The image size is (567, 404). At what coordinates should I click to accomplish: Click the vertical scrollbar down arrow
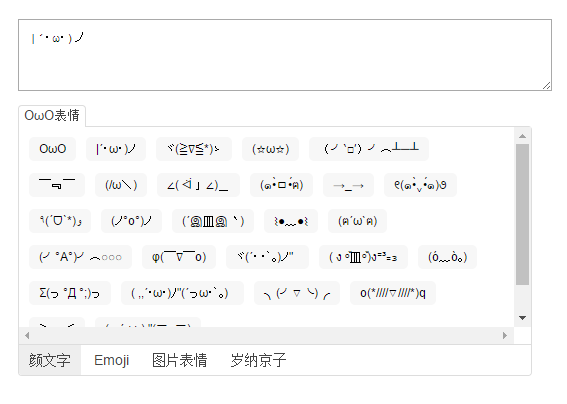click(522, 318)
